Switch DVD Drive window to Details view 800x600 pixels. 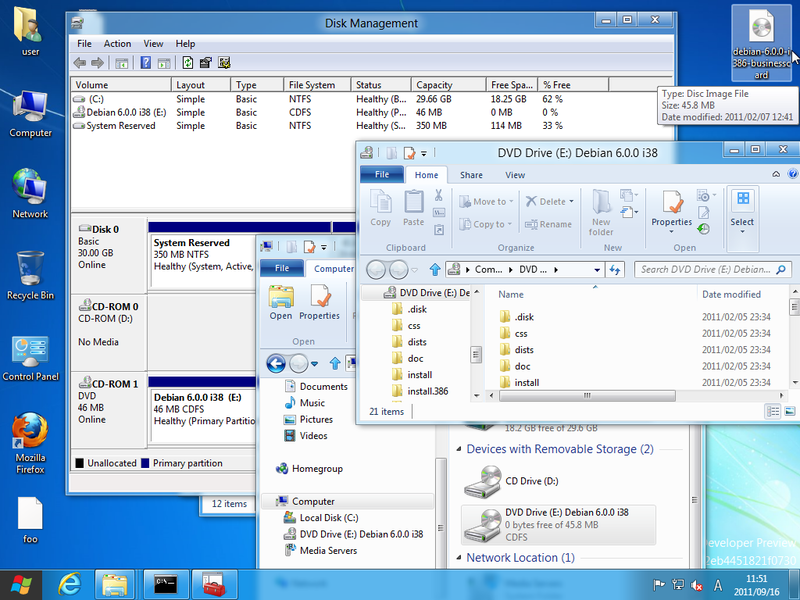pyautogui.click(x=773, y=411)
